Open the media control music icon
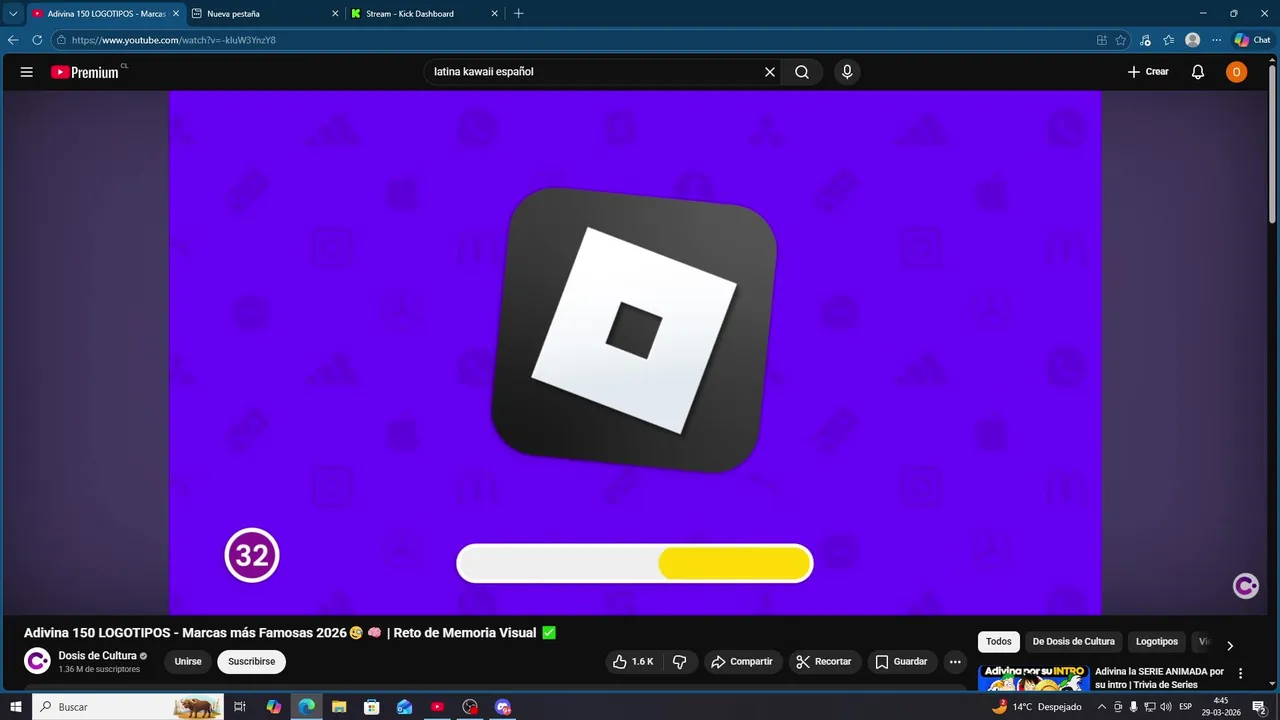 1146,40
